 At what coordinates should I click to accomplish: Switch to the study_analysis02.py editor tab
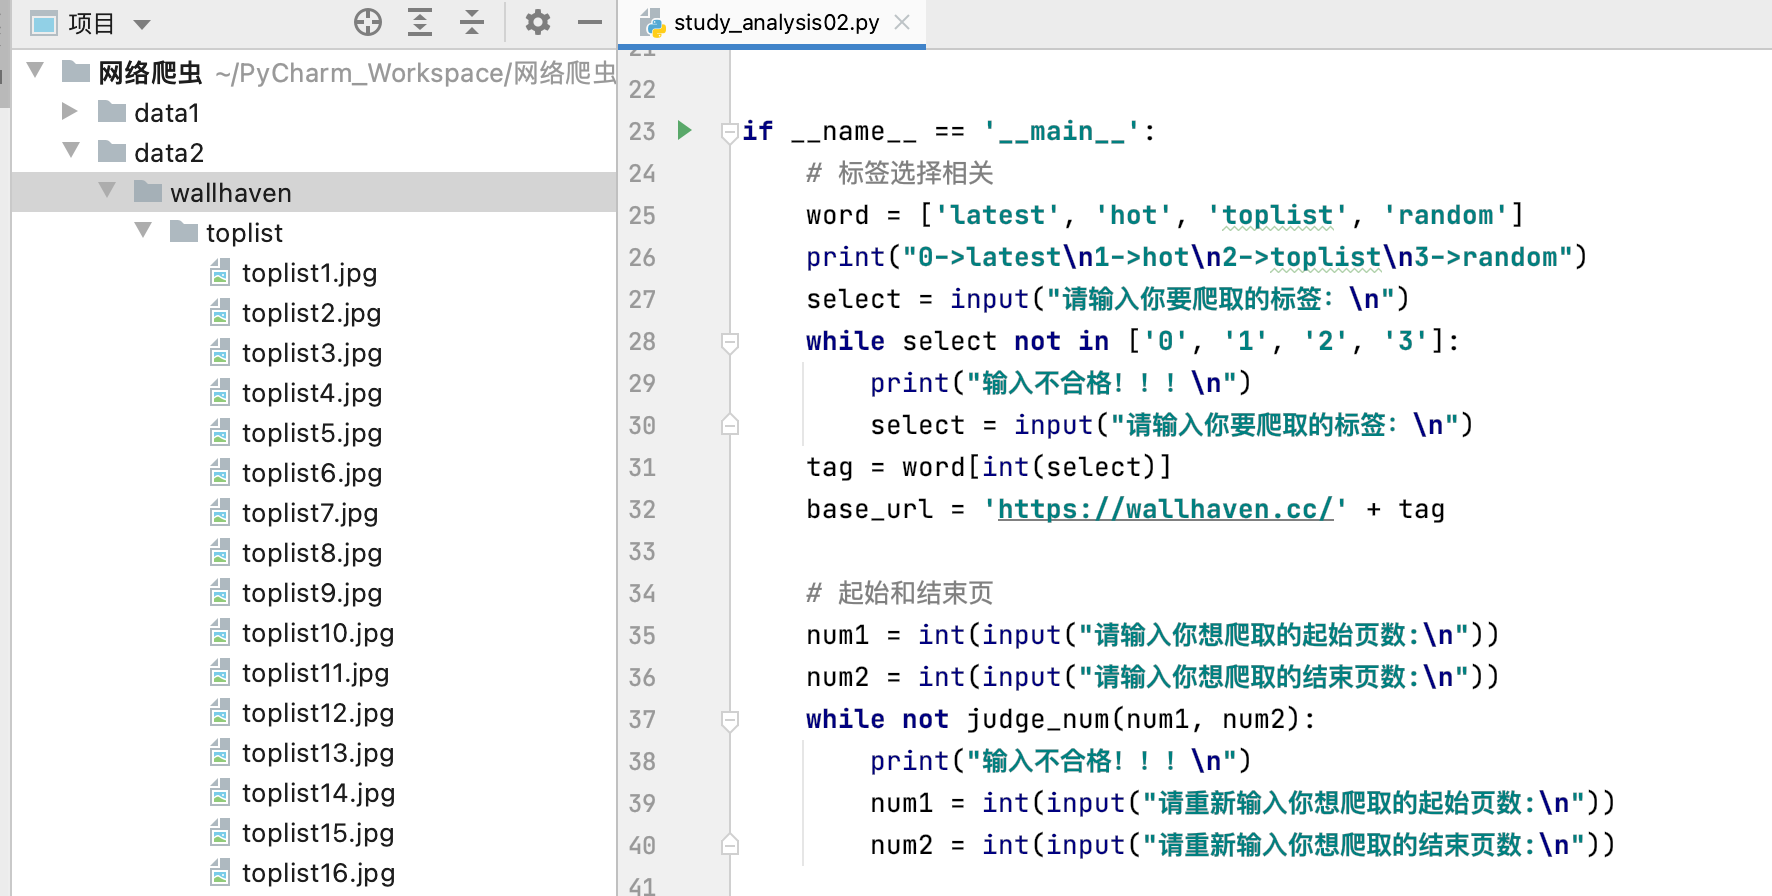[772, 23]
